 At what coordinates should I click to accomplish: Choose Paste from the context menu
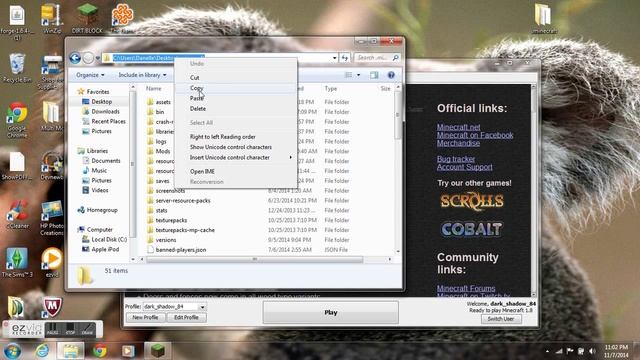236,98
